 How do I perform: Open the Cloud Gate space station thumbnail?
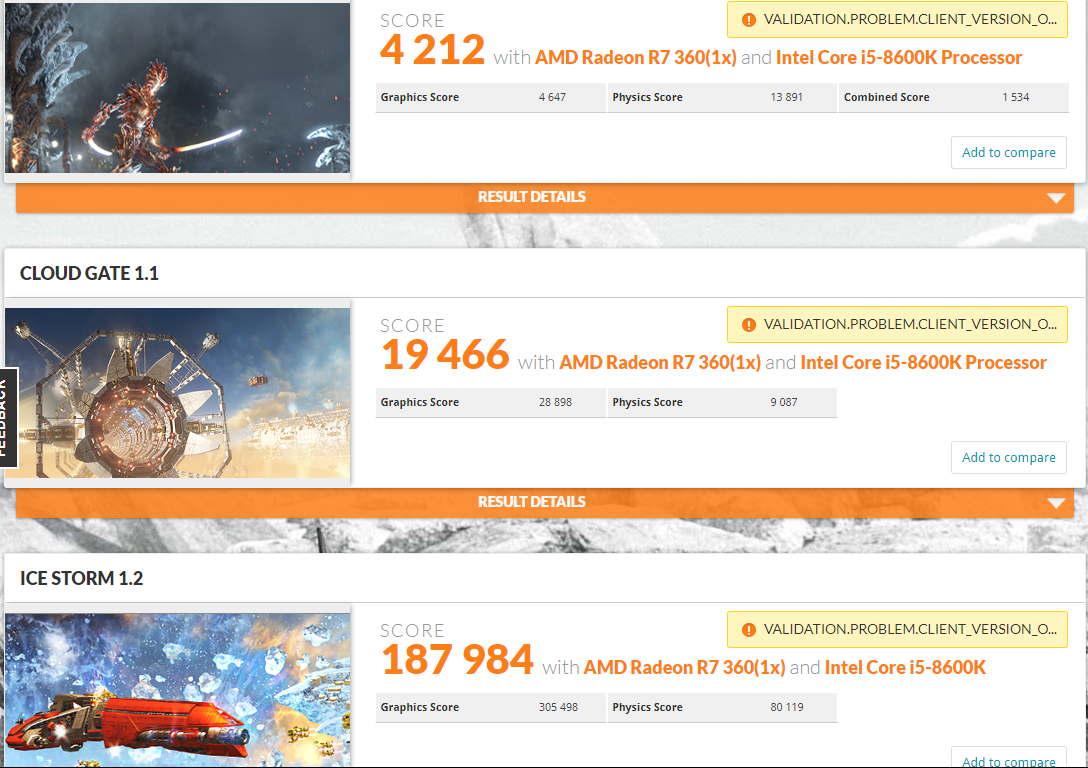[178, 393]
